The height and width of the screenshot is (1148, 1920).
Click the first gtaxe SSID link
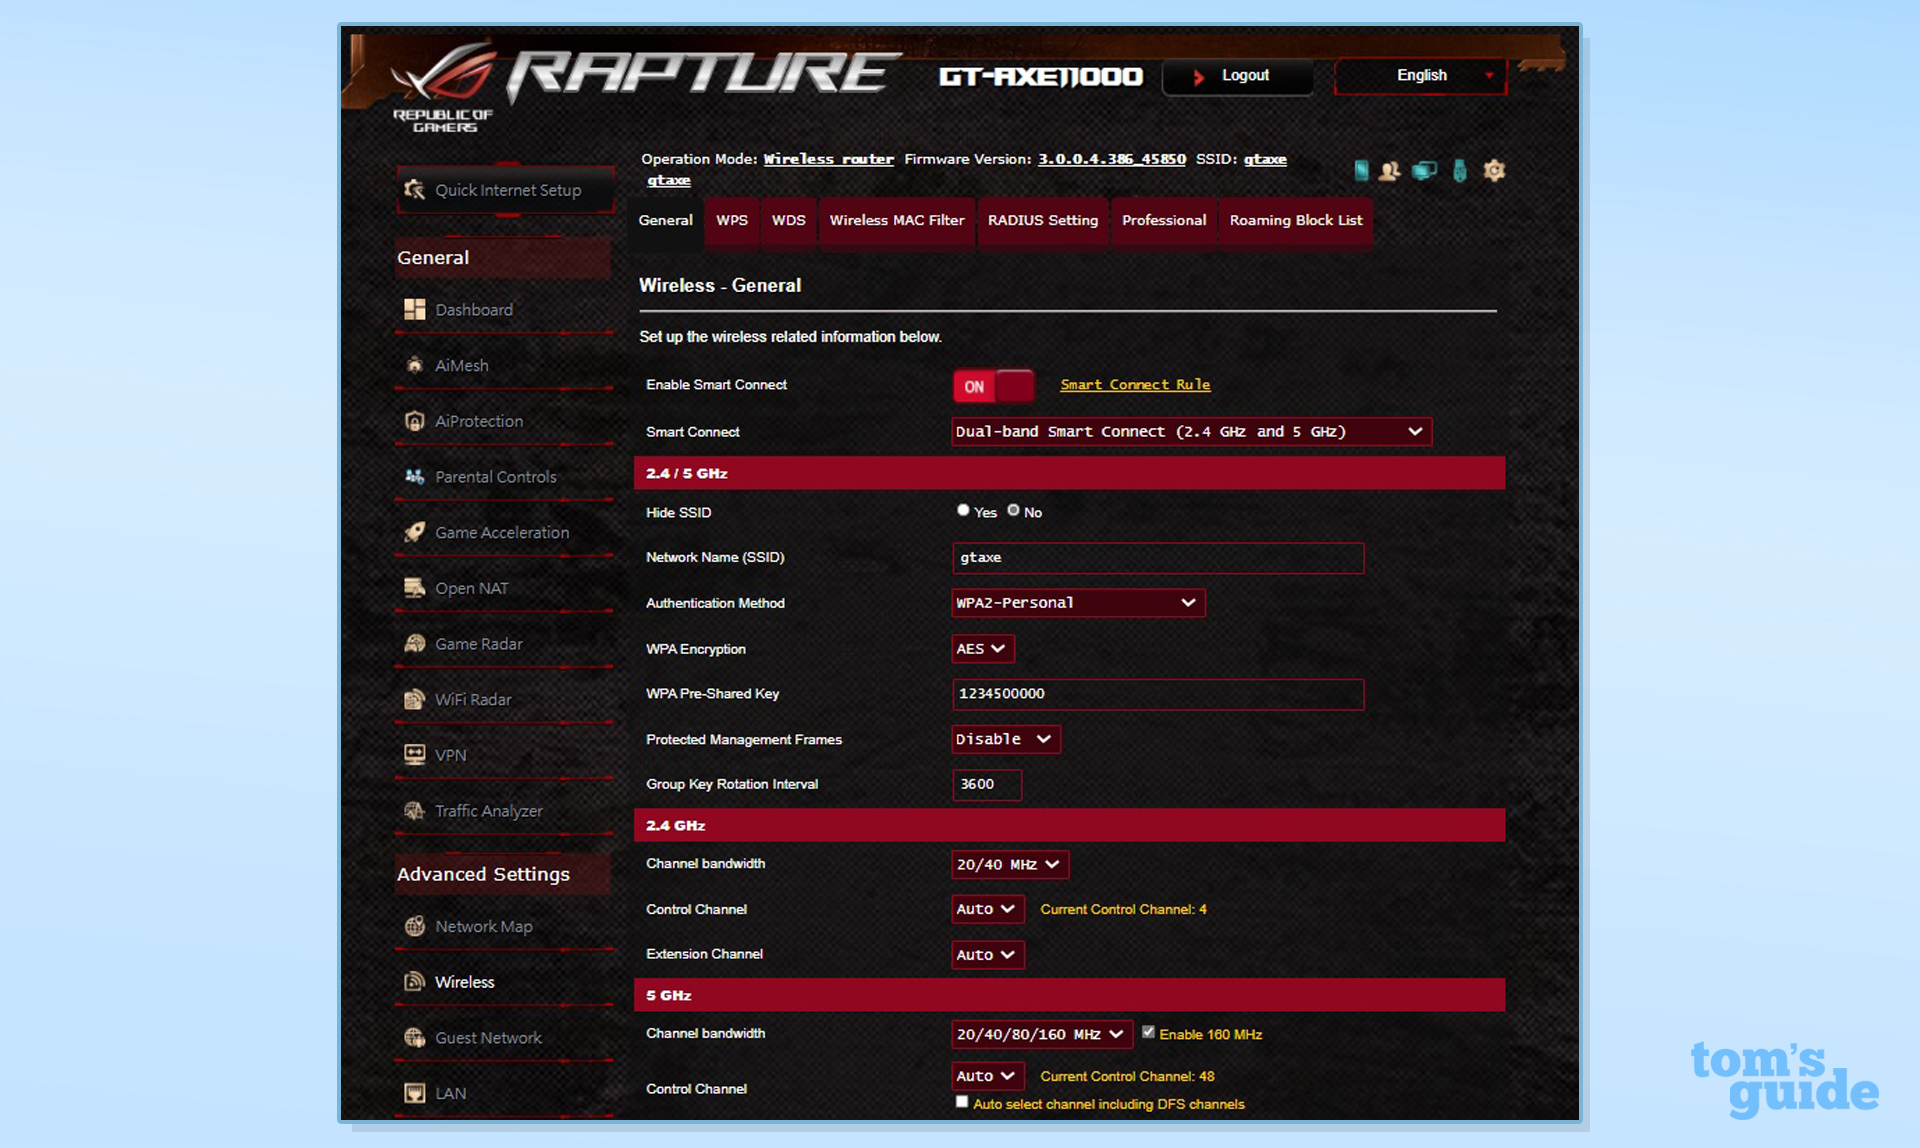tap(1265, 159)
